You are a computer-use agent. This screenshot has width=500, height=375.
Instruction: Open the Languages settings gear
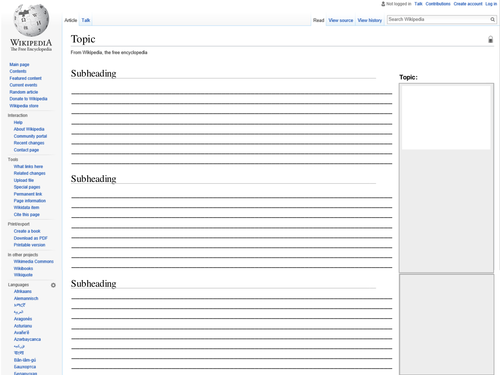[53, 285]
